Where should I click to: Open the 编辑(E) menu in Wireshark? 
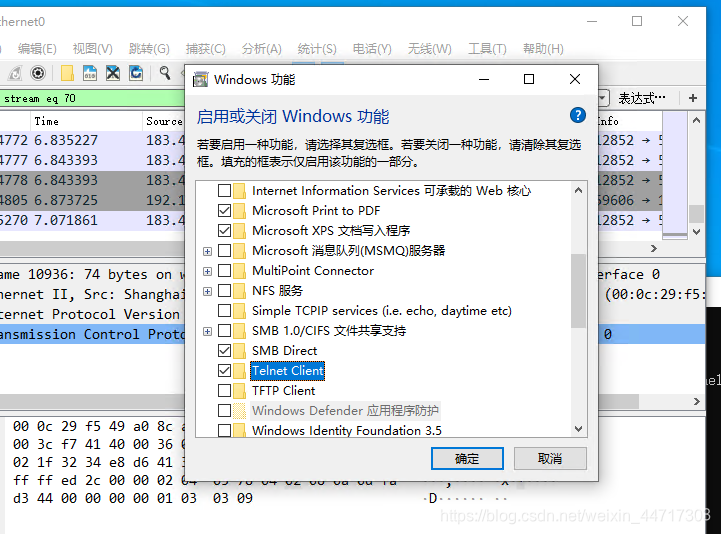pos(37,49)
